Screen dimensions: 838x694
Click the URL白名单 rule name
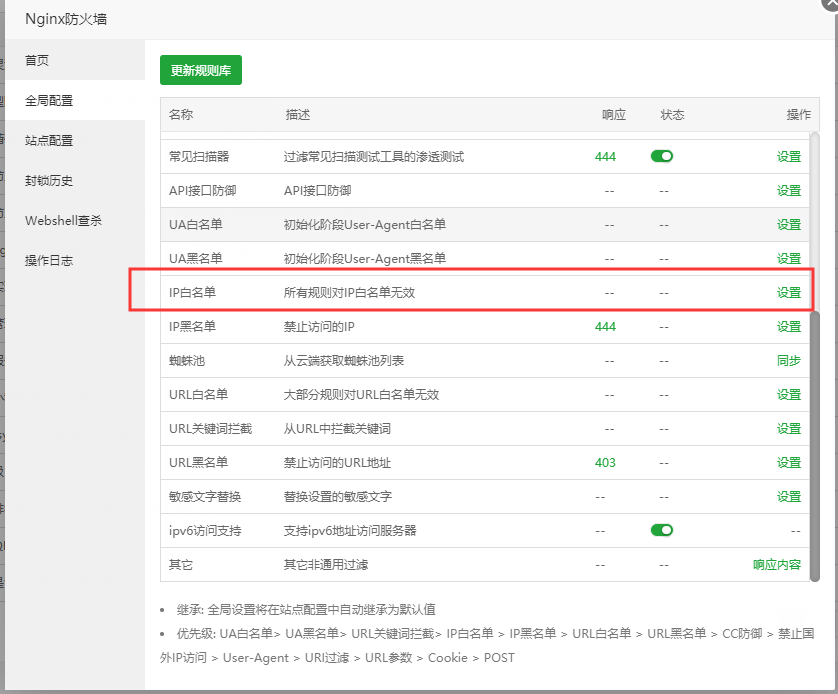198,394
